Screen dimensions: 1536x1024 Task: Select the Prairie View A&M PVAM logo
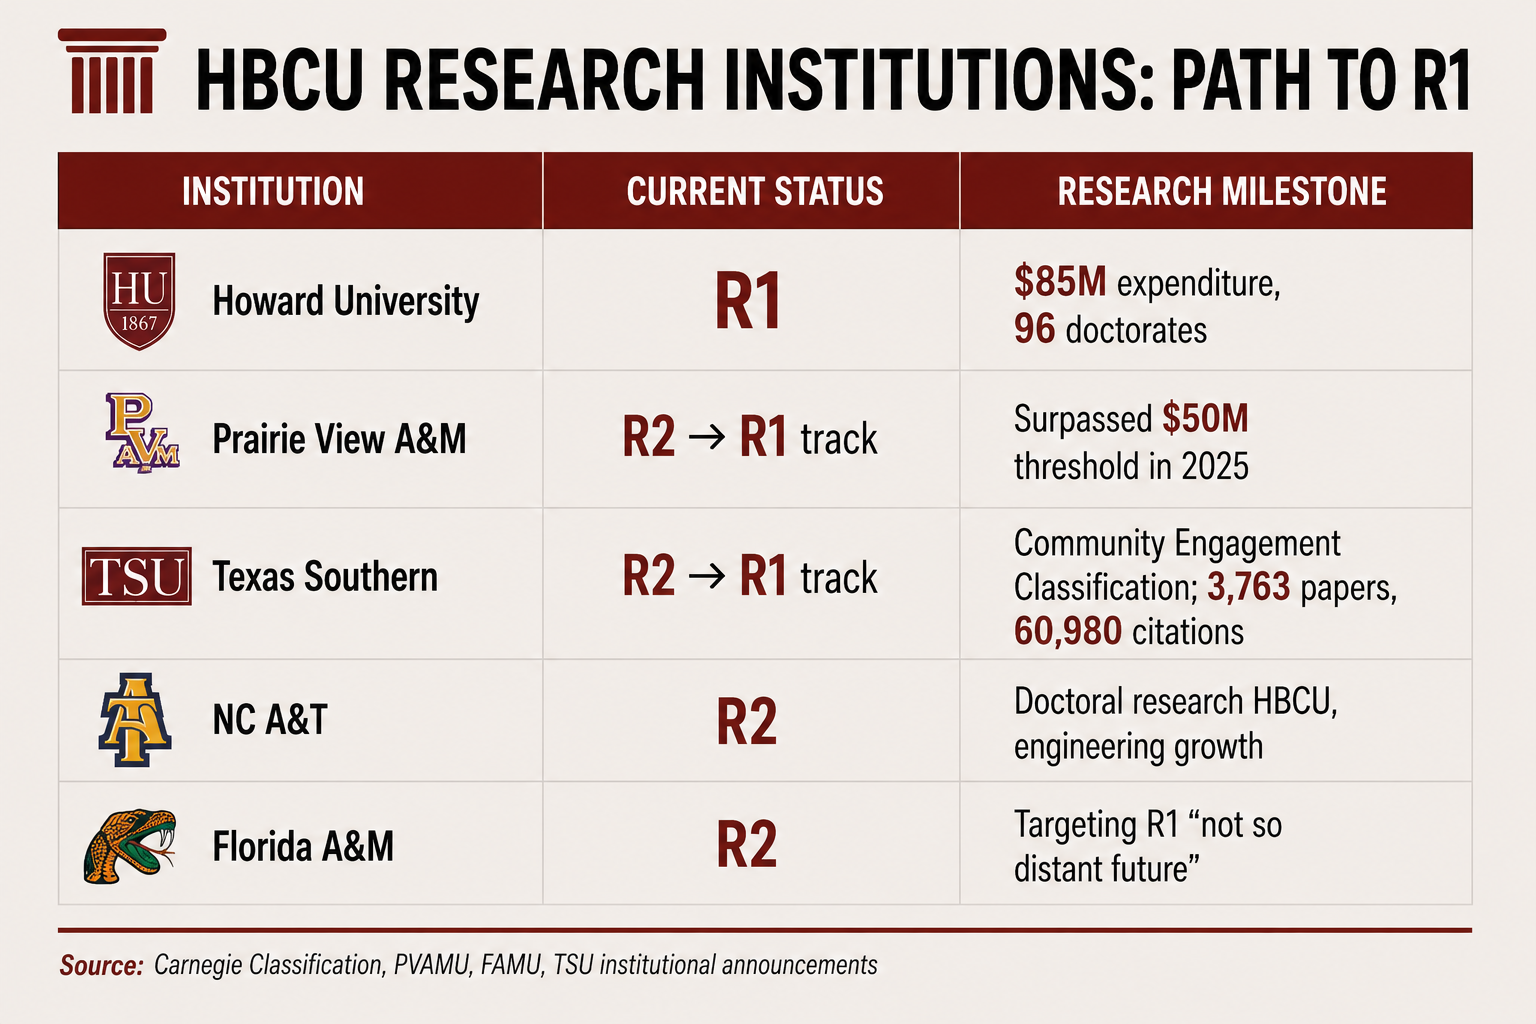(142, 433)
